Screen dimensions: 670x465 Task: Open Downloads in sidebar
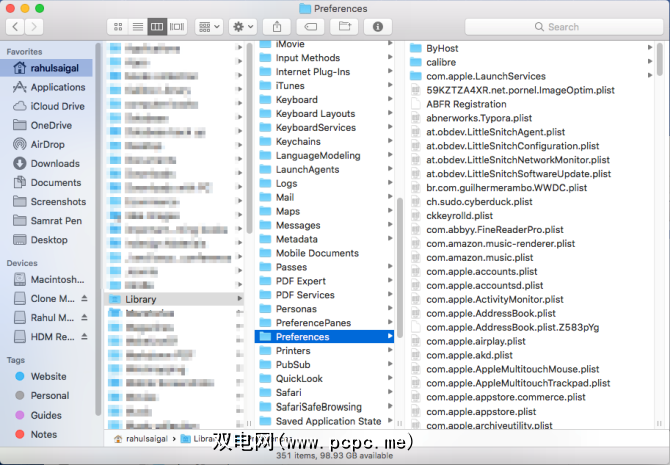[x=46, y=163]
